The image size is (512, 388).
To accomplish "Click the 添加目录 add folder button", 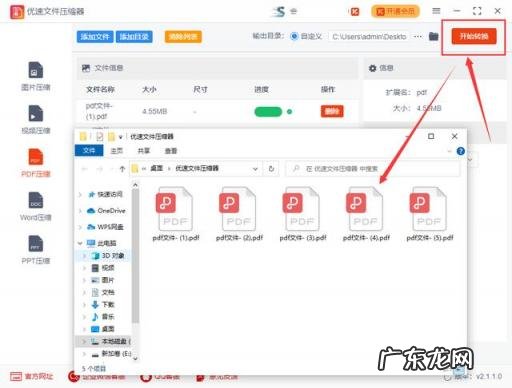I will coord(134,37).
